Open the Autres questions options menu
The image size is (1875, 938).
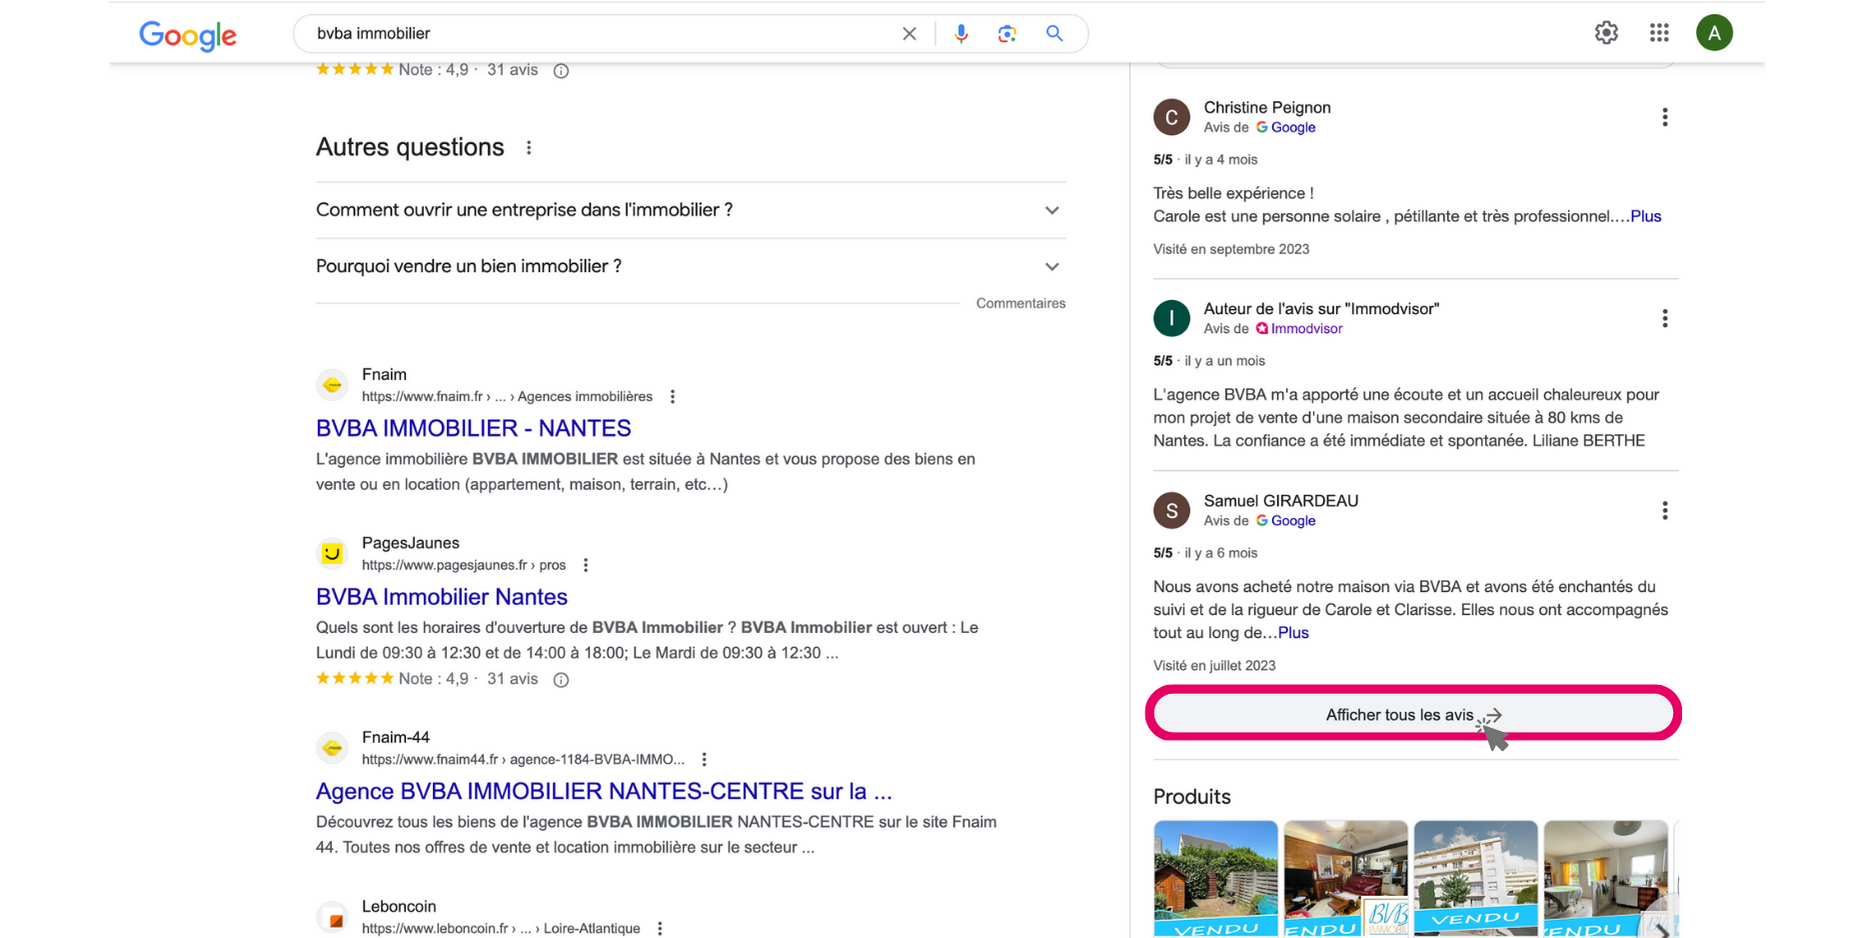(529, 148)
